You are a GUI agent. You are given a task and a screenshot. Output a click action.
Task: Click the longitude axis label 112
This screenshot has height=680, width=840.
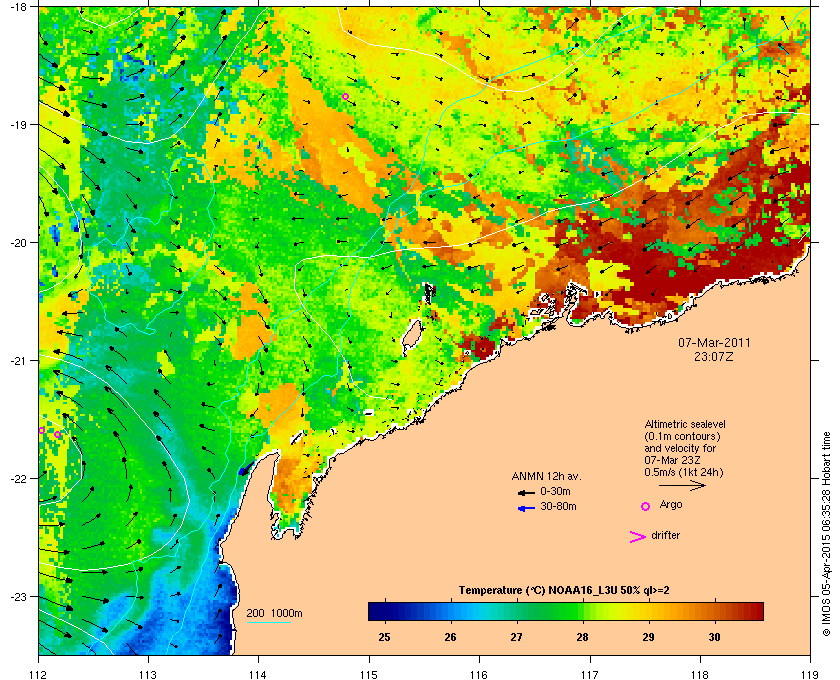(x=39, y=674)
